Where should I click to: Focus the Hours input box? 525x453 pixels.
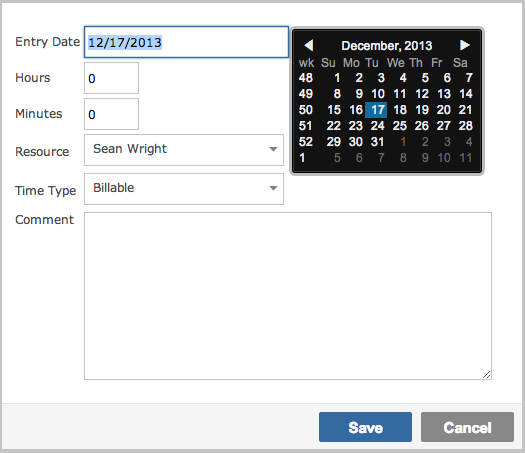pyautogui.click(x=111, y=78)
